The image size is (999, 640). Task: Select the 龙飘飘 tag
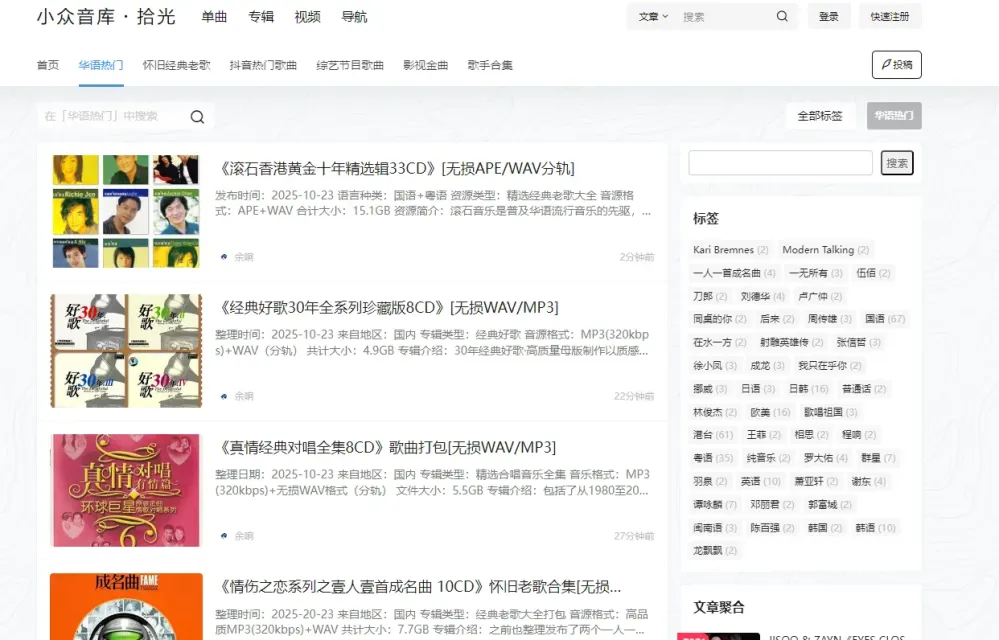pos(715,551)
